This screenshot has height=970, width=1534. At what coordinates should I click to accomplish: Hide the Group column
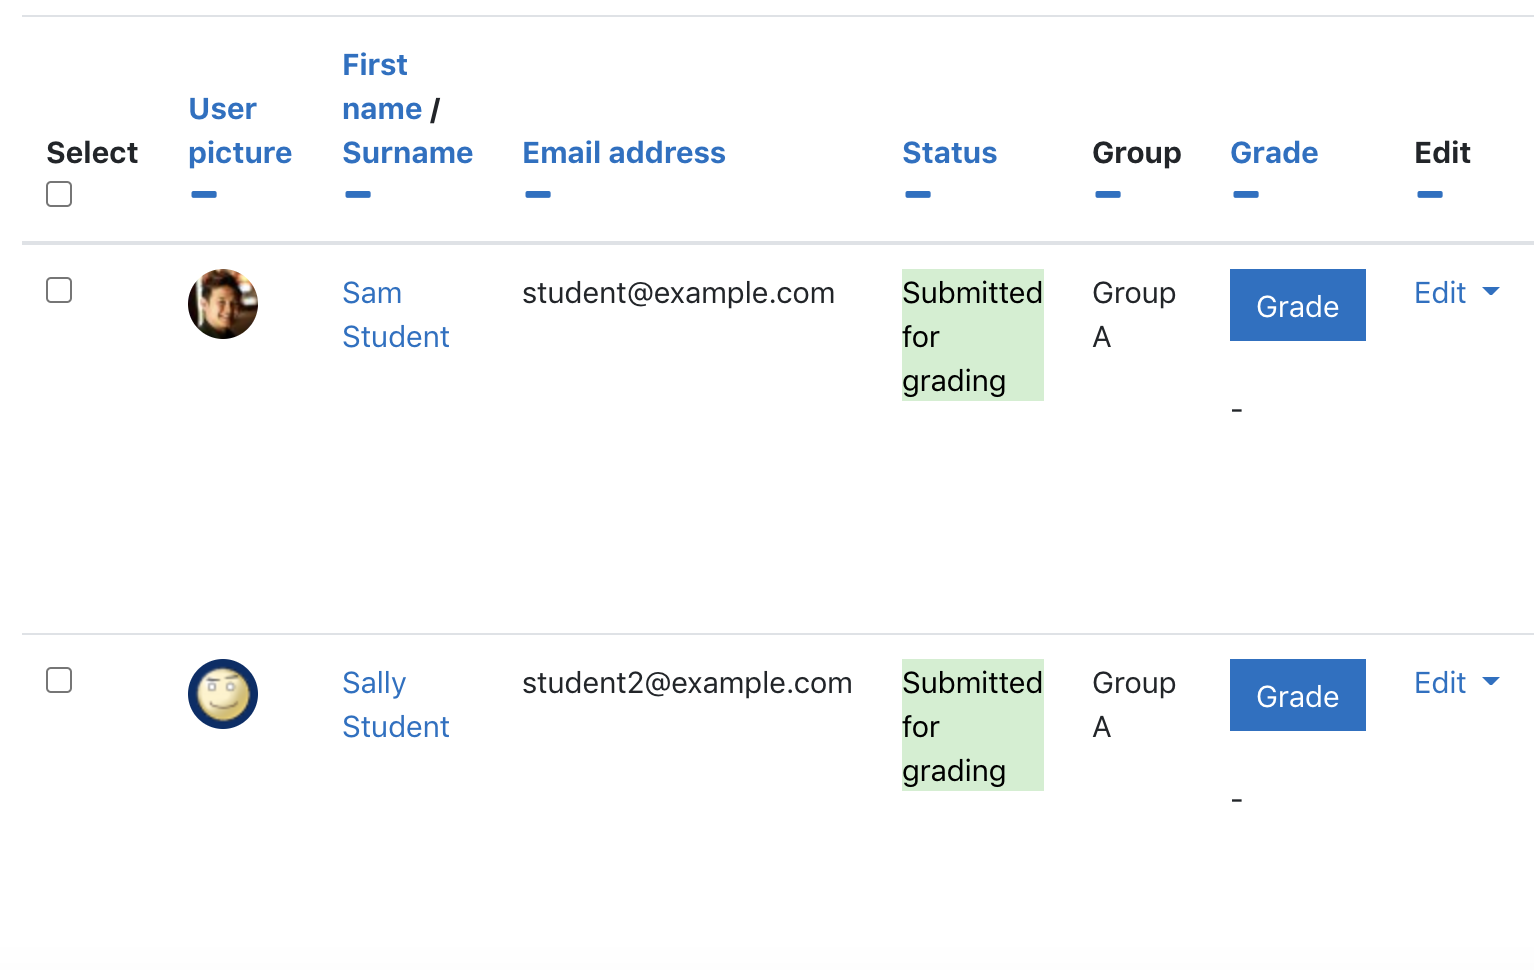pos(1108,194)
